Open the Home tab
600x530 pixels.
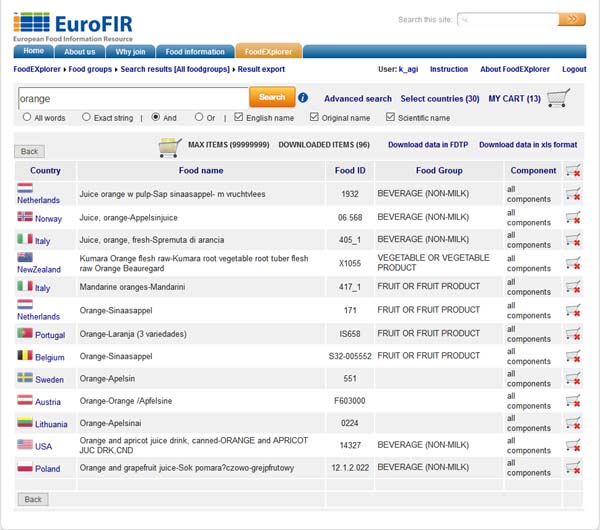pos(34,51)
